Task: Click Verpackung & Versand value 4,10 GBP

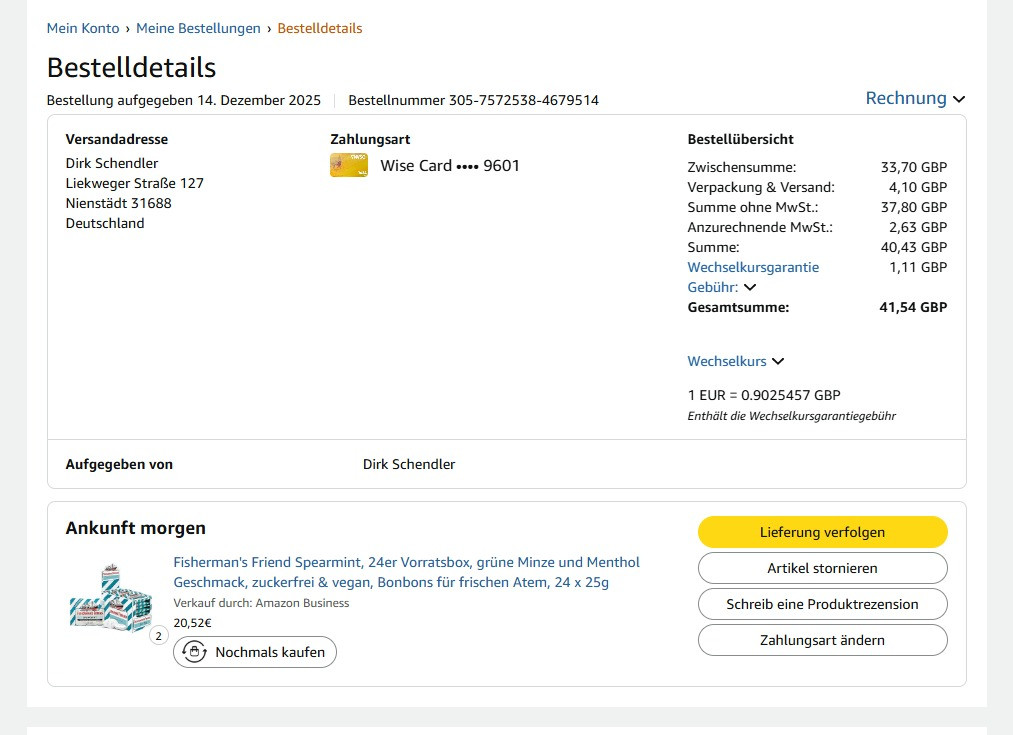Action: click(x=917, y=187)
